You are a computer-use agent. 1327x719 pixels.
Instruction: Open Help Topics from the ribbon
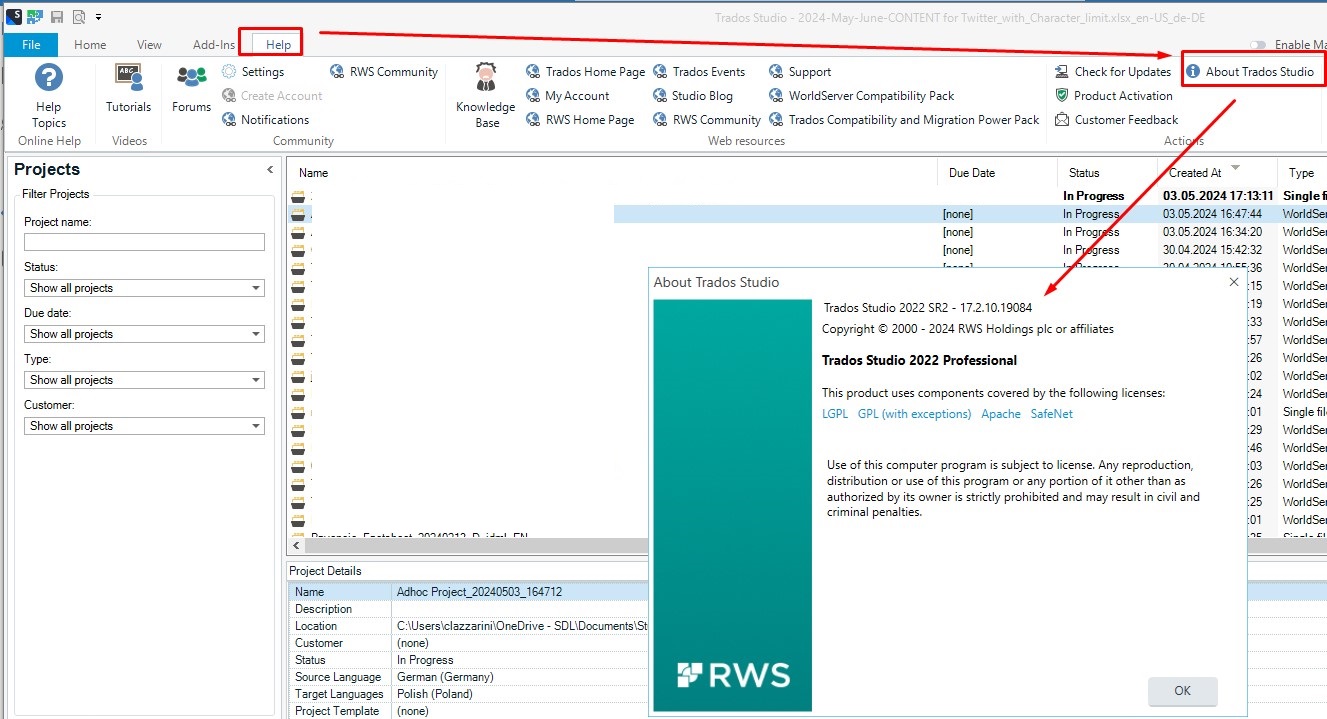pyautogui.click(x=48, y=96)
